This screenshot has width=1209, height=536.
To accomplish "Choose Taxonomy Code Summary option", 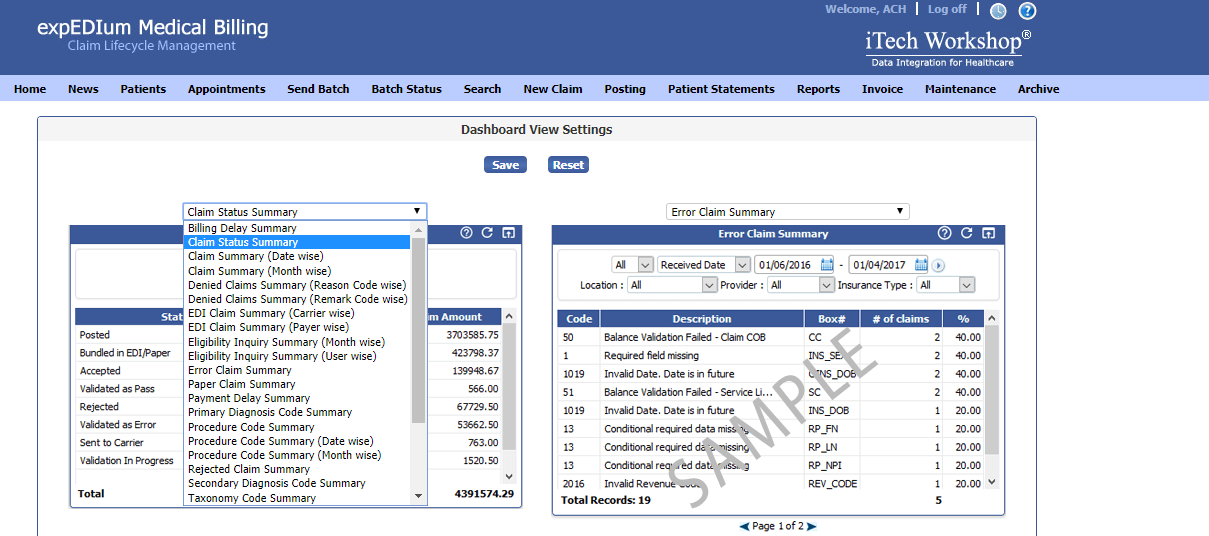I will [297, 498].
